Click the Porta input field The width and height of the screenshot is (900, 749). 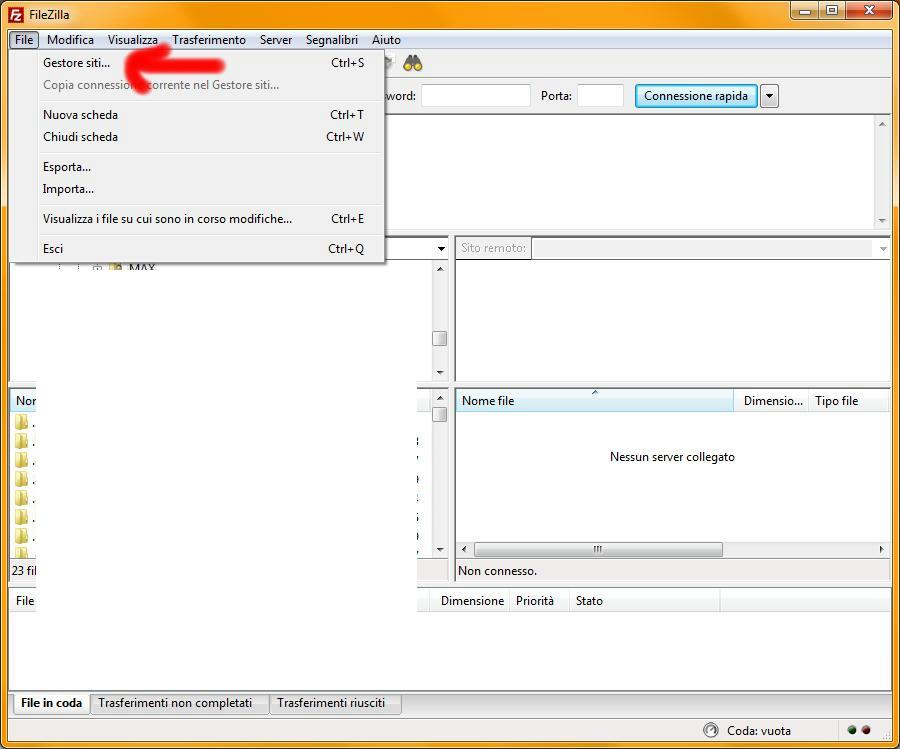[x=600, y=96]
